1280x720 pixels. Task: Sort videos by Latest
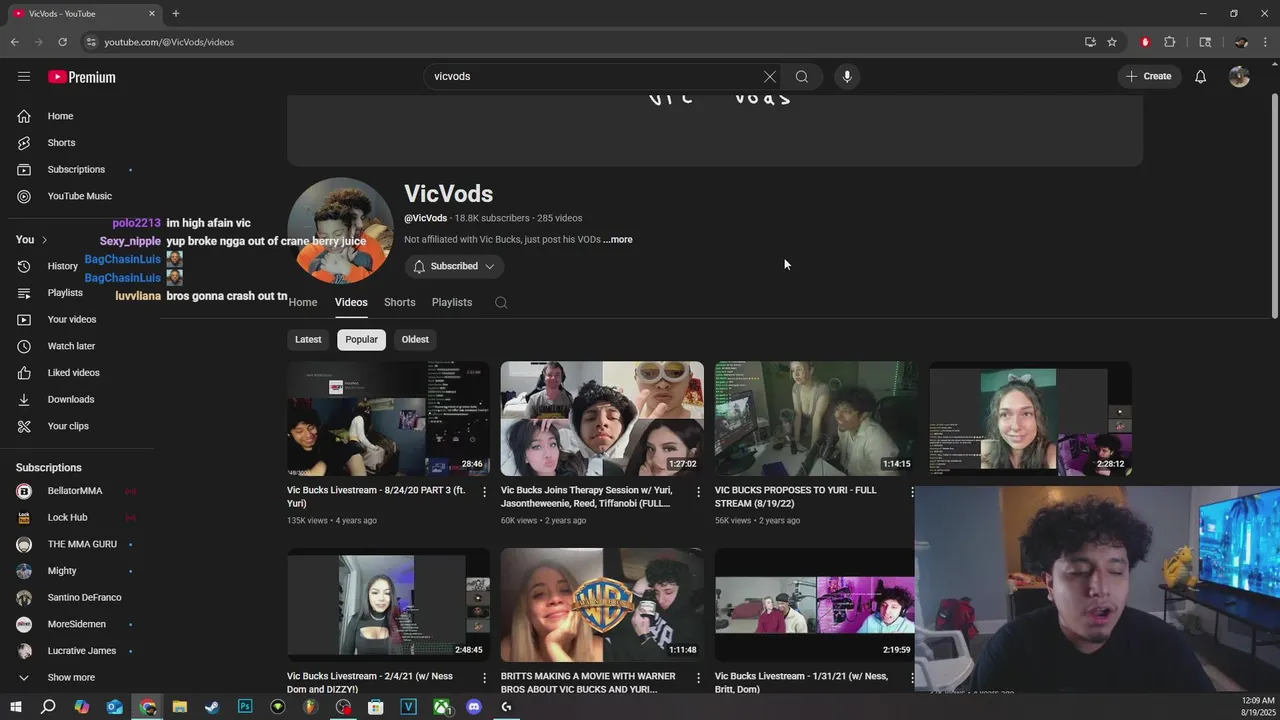[308, 339]
